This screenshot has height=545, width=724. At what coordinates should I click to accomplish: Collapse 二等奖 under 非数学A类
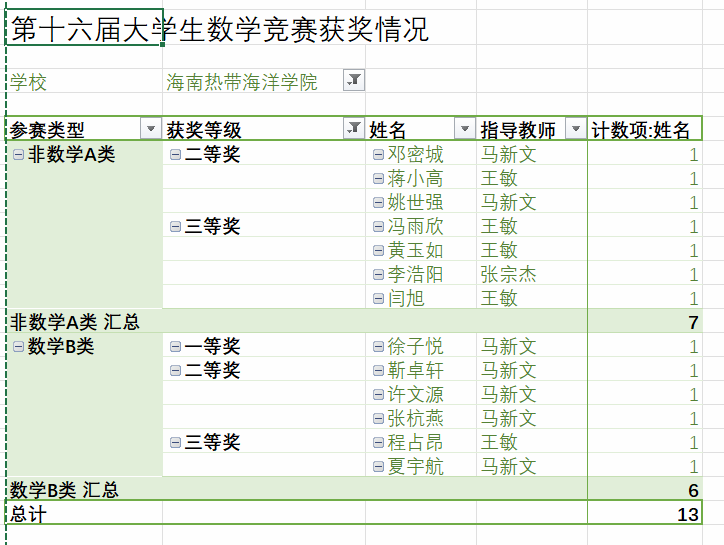[x=175, y=154]
